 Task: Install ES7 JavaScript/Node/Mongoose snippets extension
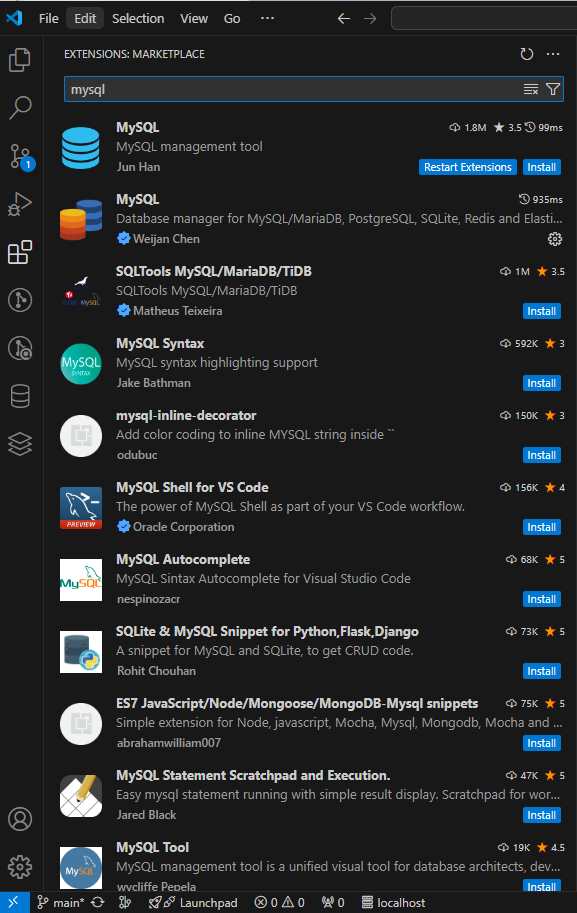point(541,743)
